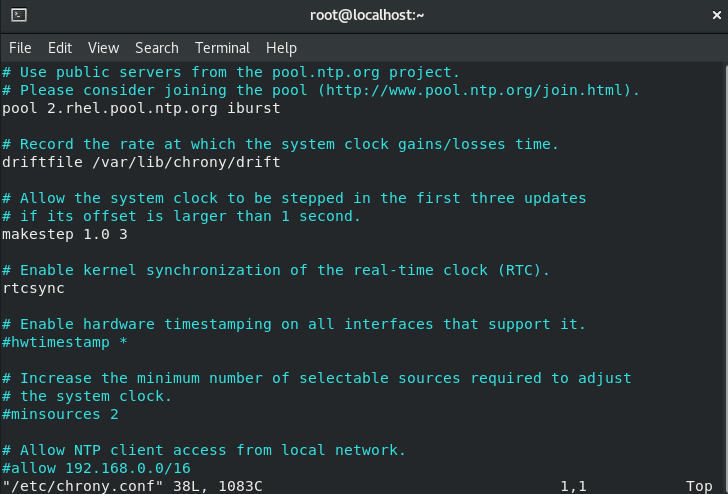Screen dimensions: 728x494
Task: Open the View menu
Action: [104, 48]
